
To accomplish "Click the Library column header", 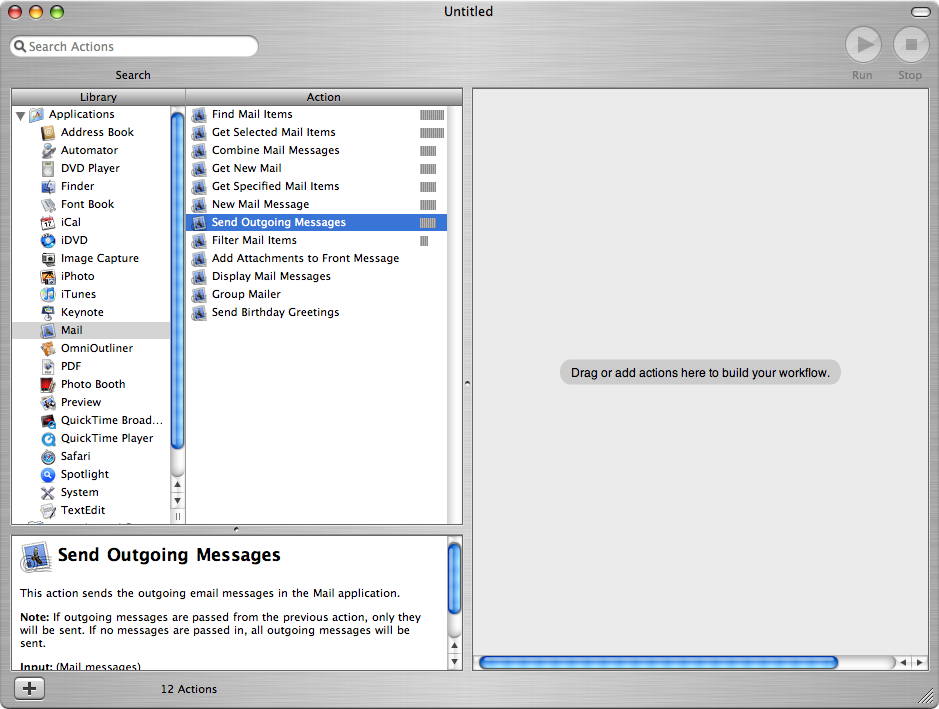I will [99, 97].
